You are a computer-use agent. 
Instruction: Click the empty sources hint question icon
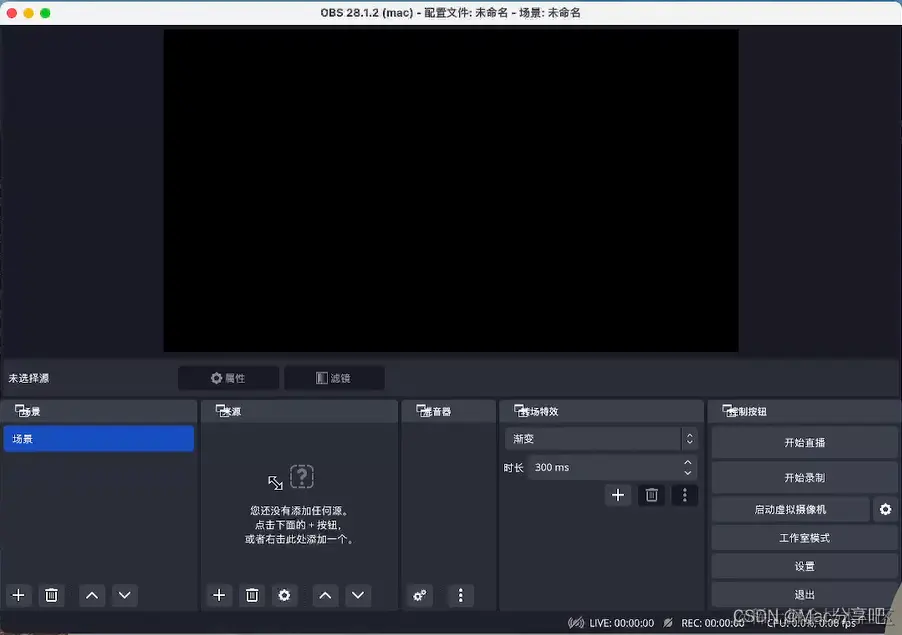(x=302, y=477)
